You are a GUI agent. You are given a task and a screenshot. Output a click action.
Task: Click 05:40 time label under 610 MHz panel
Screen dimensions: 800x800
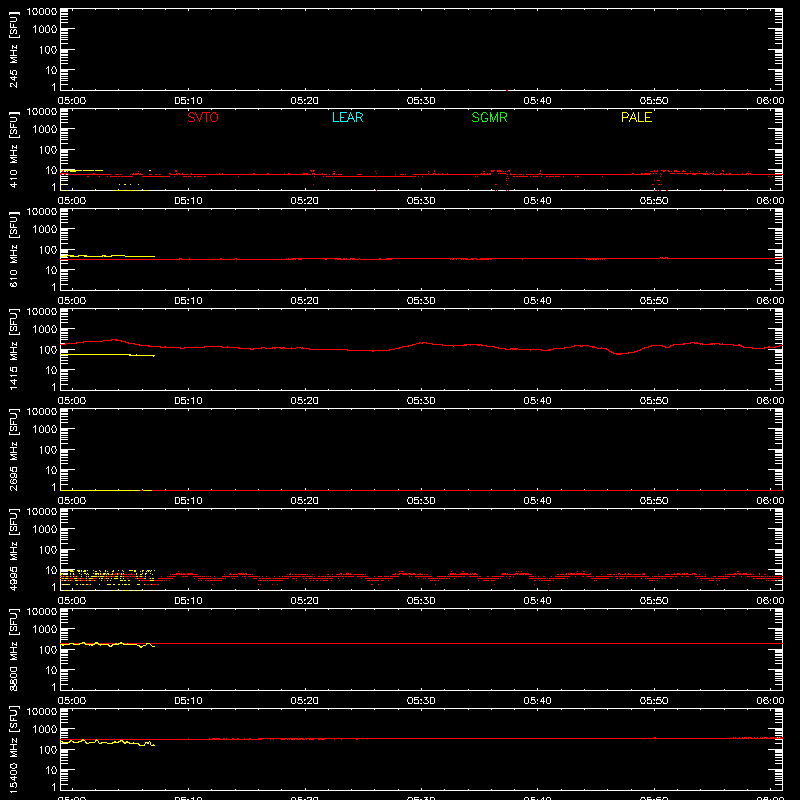[537, 301]
